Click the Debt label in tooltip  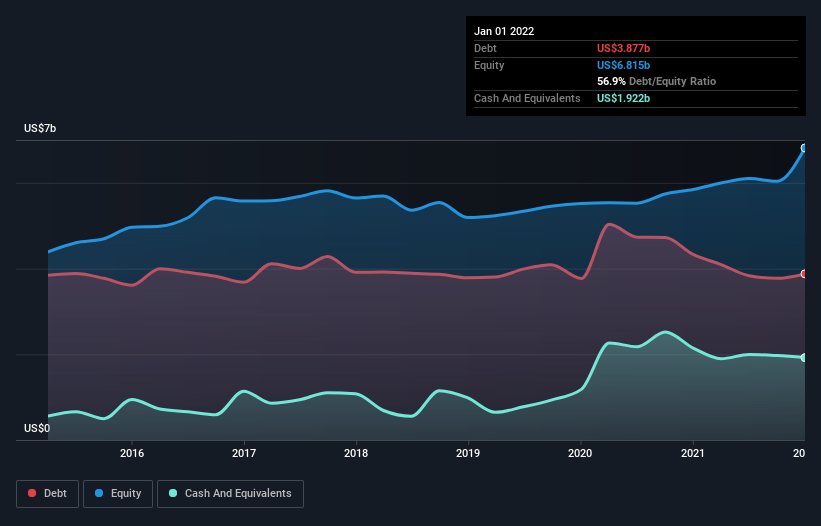pyautogui.click(x=485, y=48)
